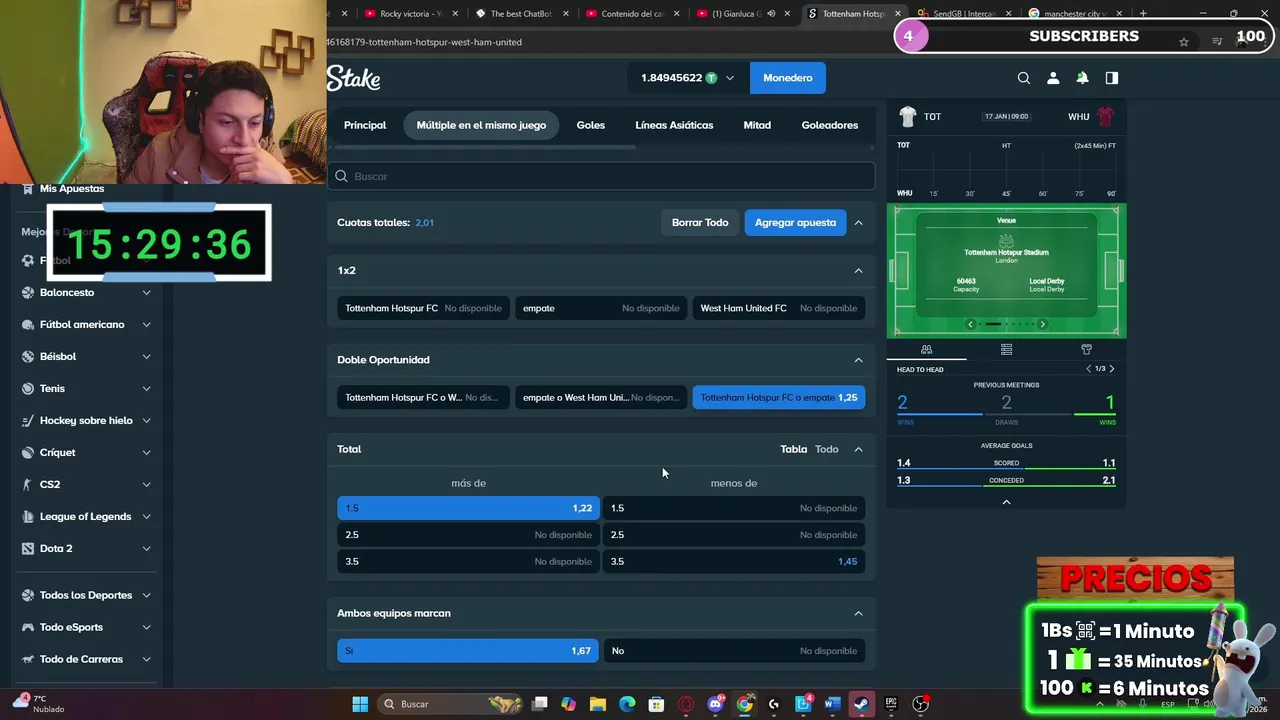
Task: Expand Baloncesto sidebar menu
Action: pos(146,293)
